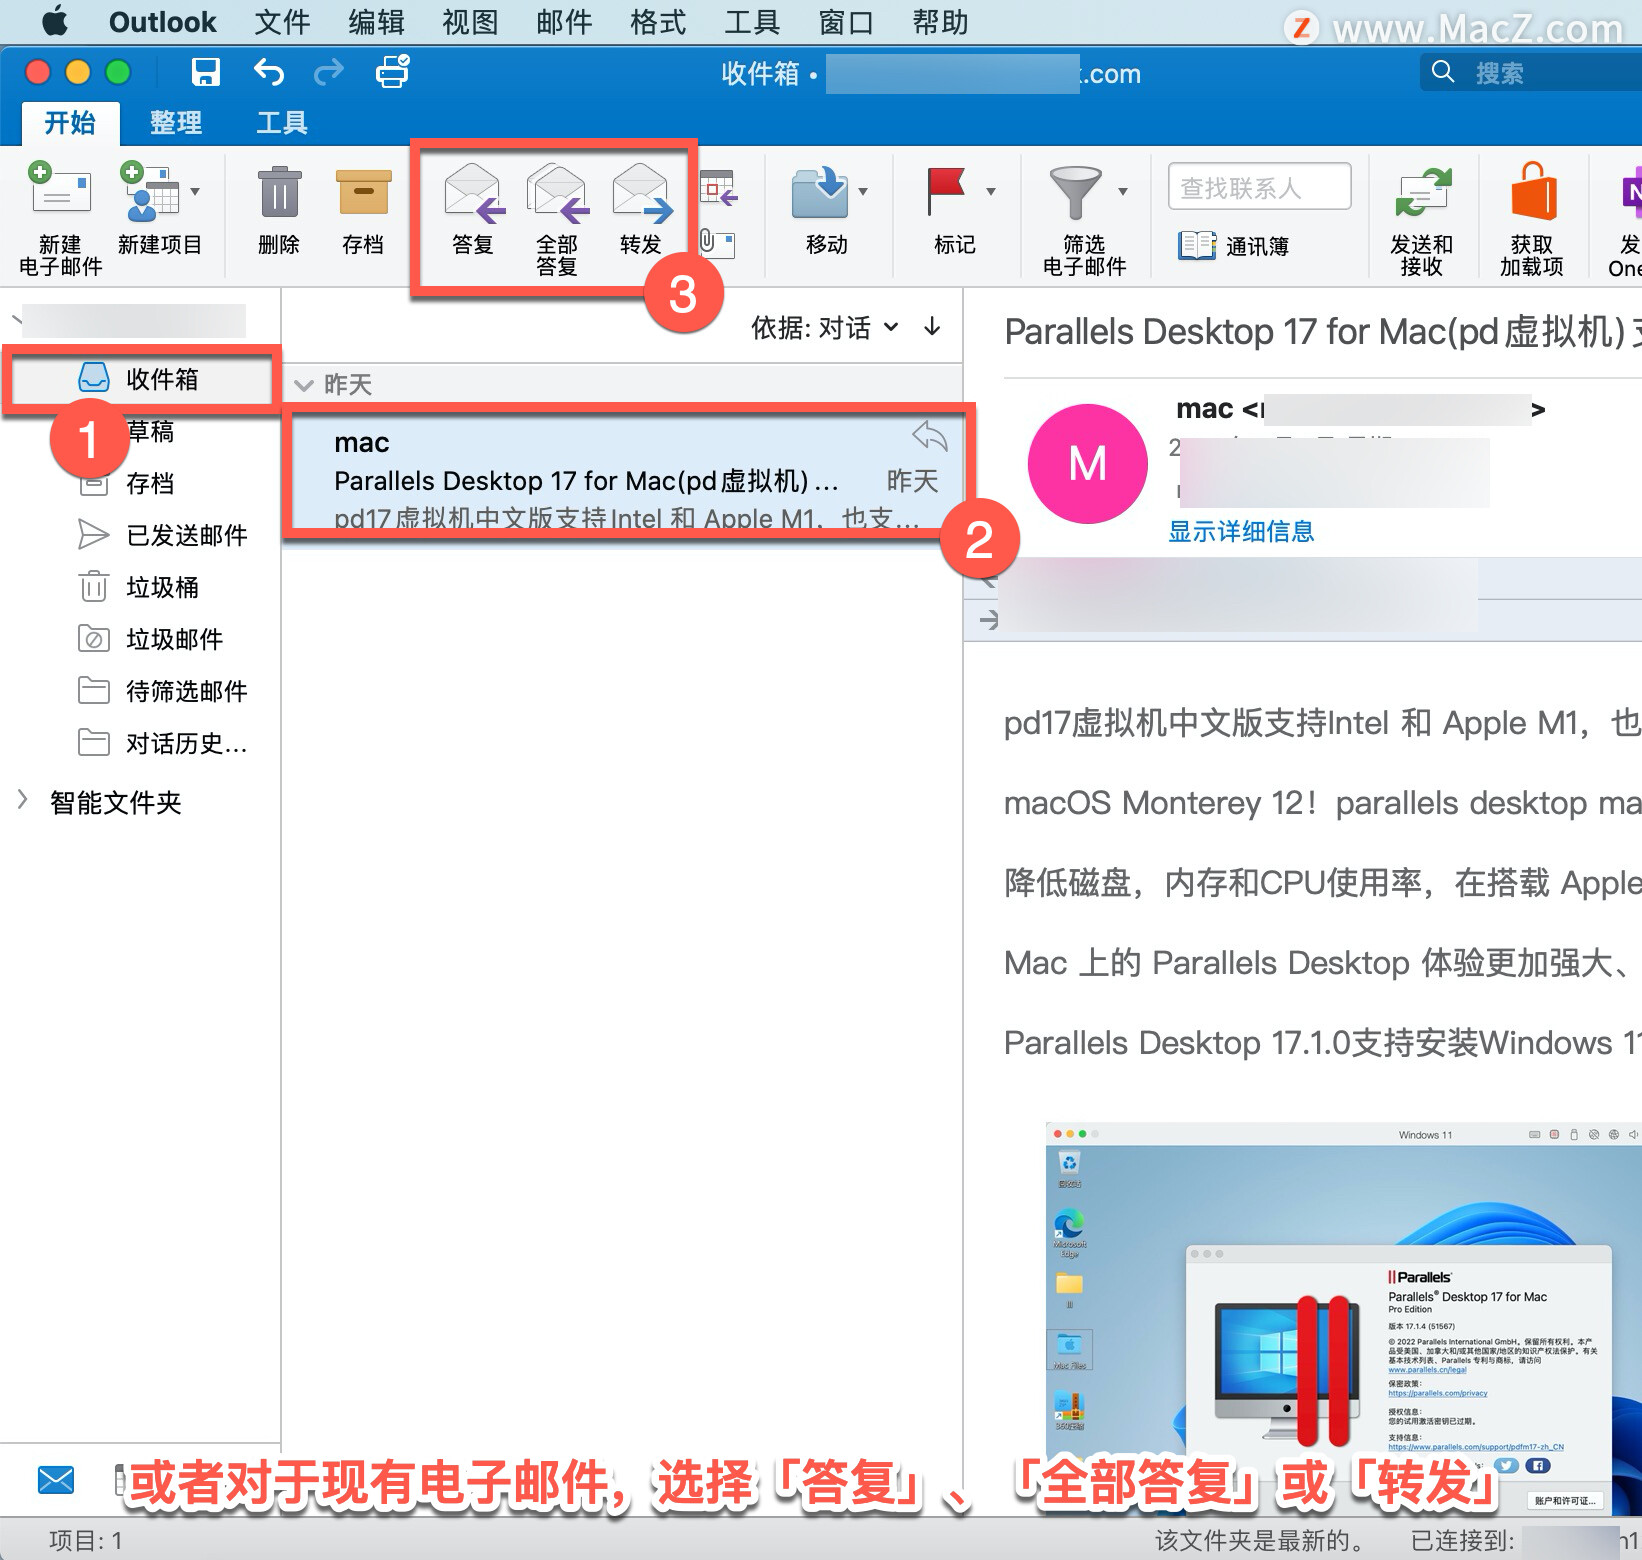This screenshot has height=1560, width=1642.
Task: Open the Apple menu
Action: [x=54, y=21]
